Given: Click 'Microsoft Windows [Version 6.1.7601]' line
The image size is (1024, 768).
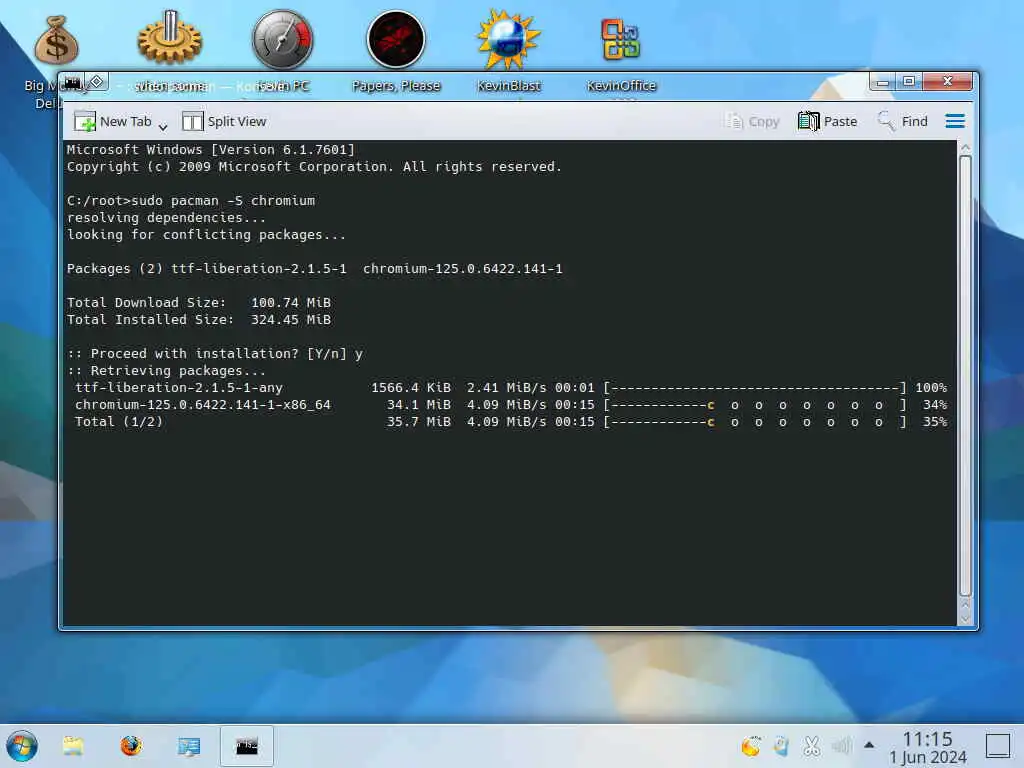Looking at the screenshot, I should pos(211,150).
